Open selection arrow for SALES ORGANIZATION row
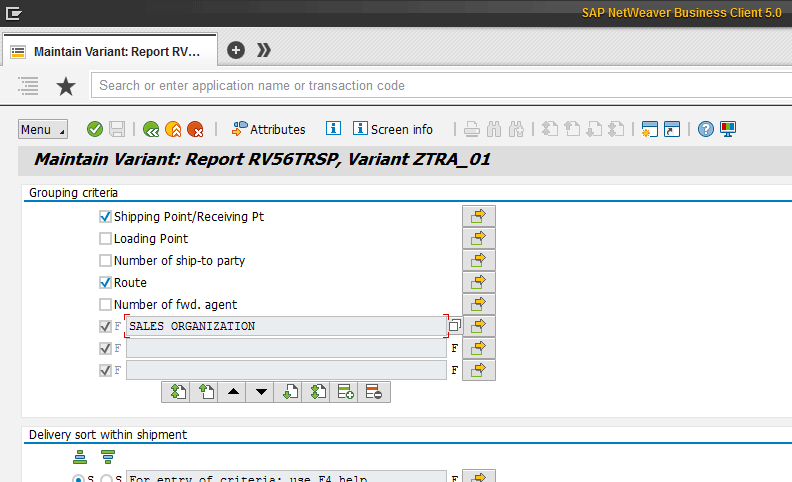 point(478,326)
